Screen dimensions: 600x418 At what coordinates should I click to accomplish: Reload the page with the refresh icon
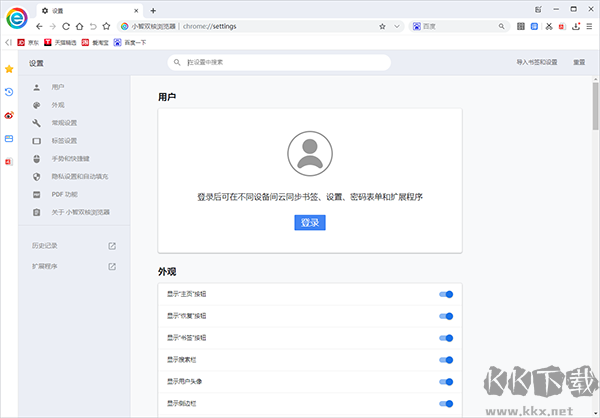coord(66,26)
